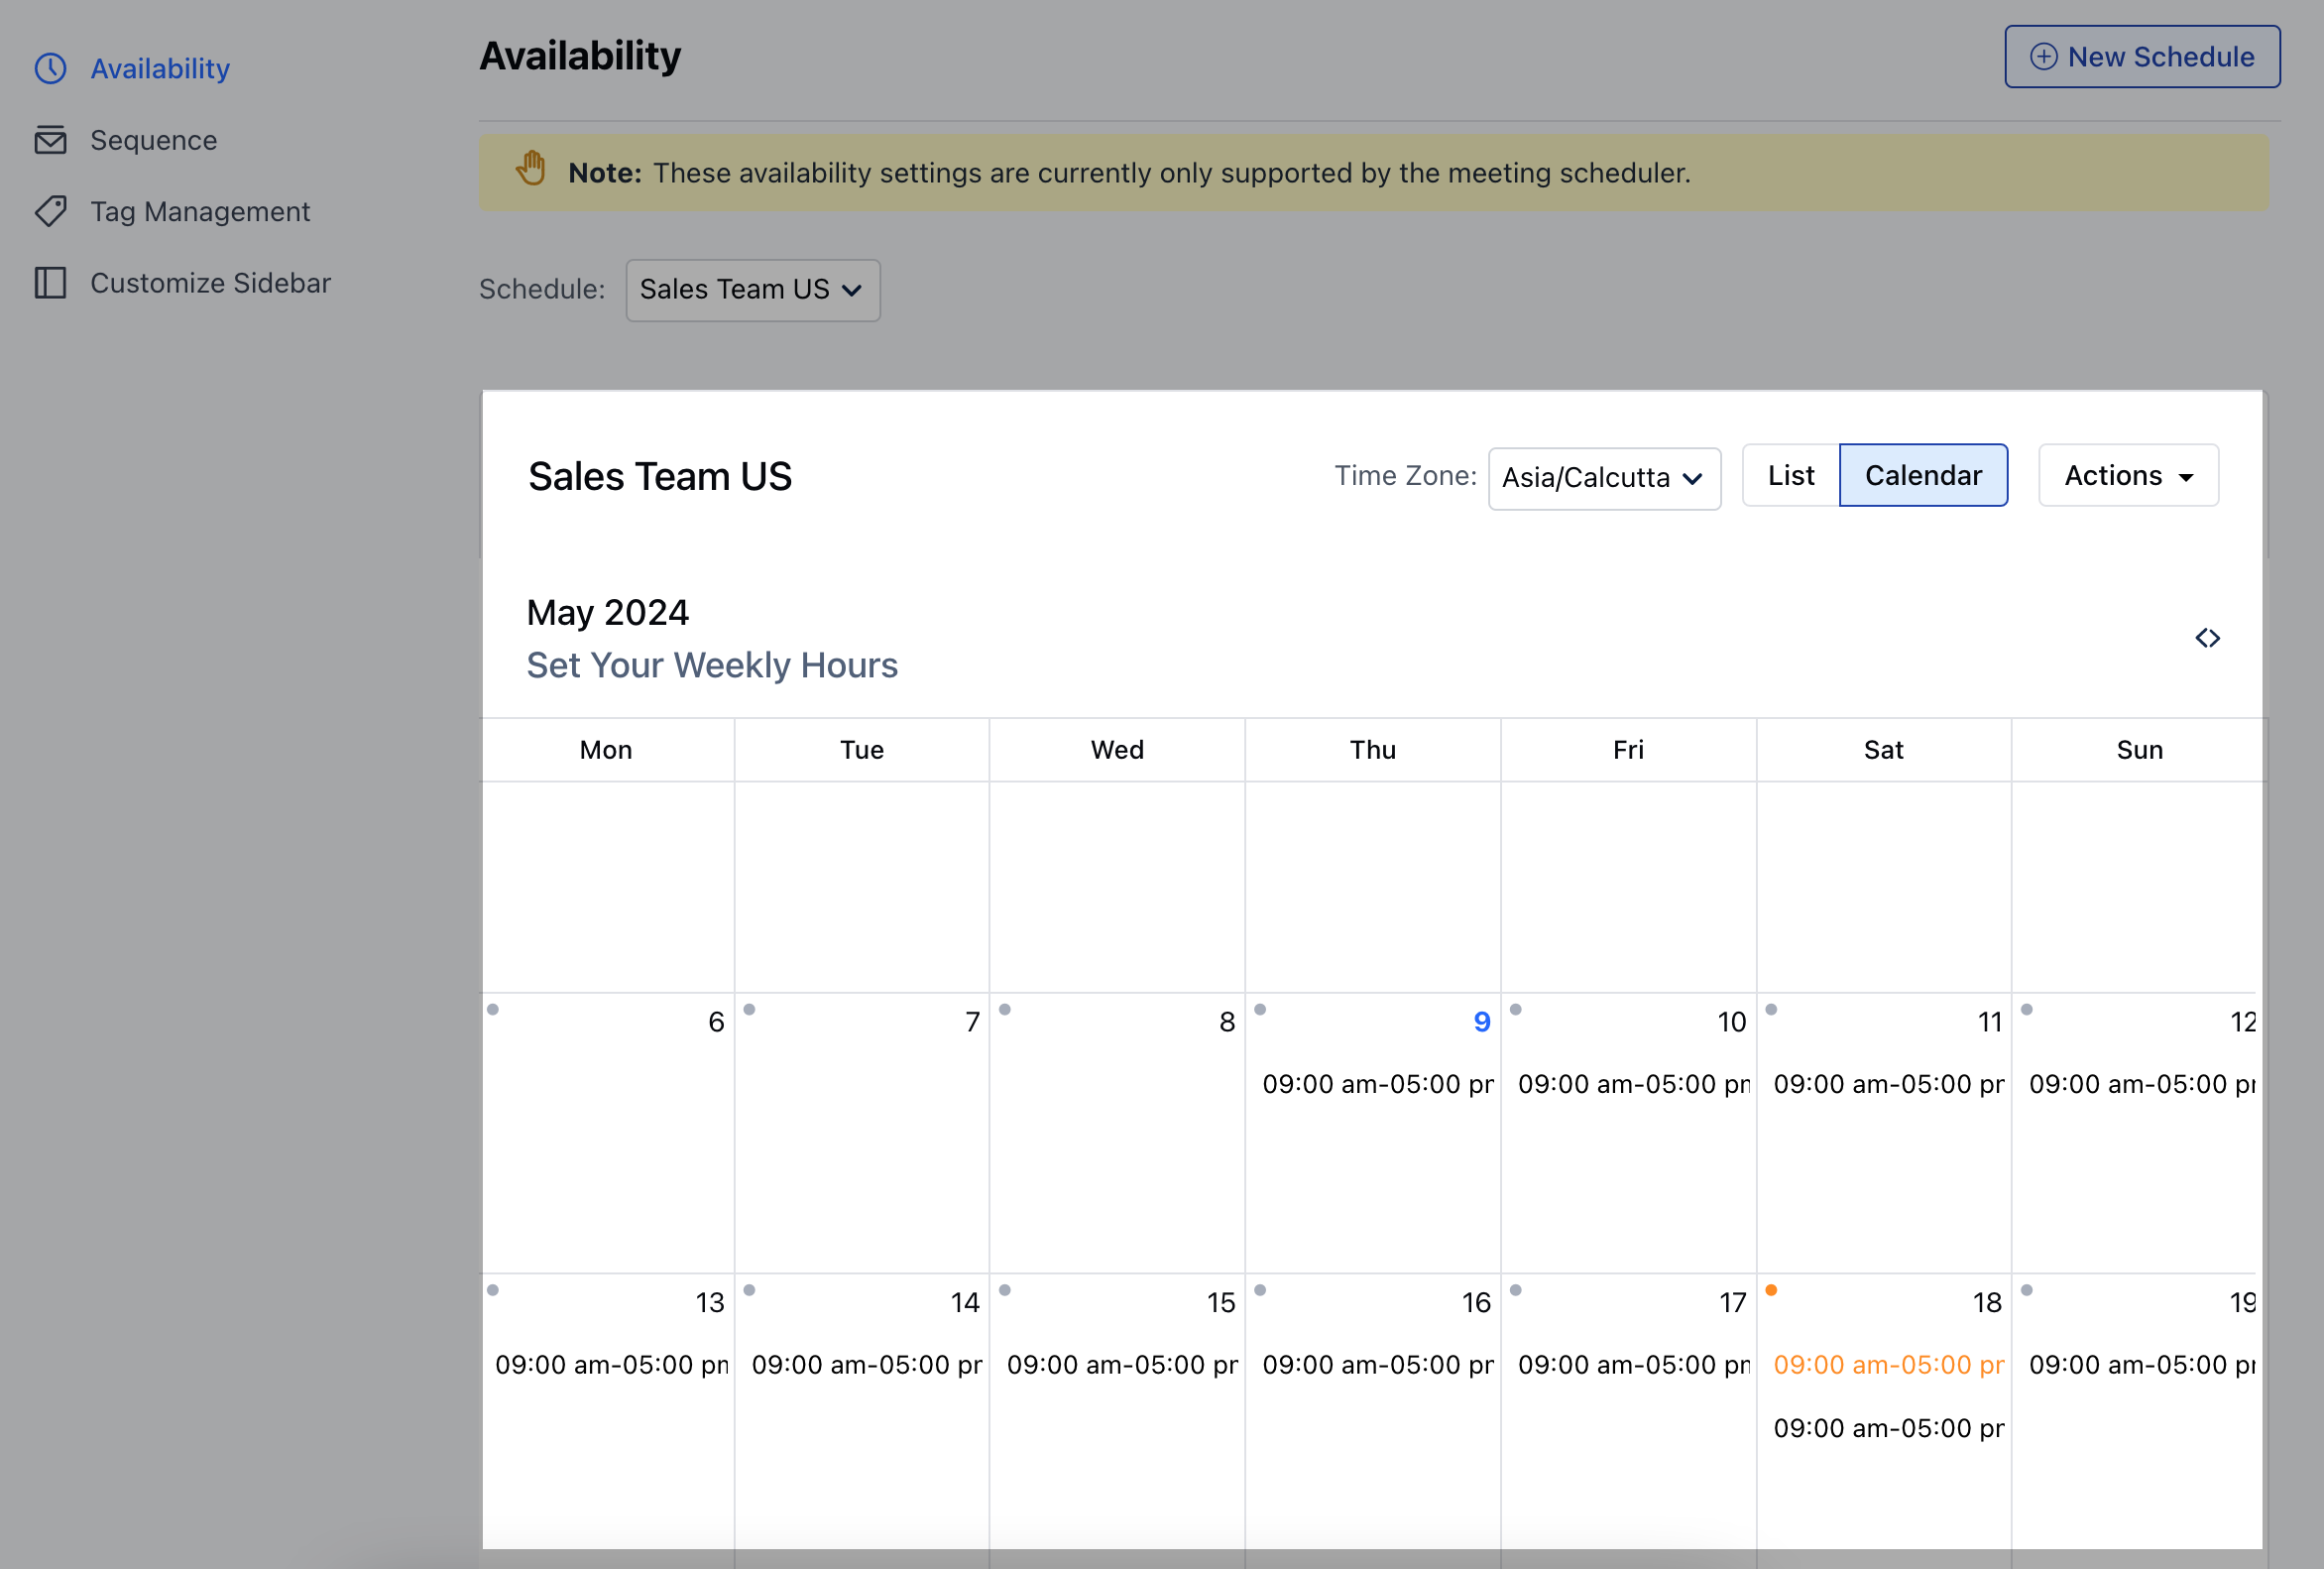Image resolution: width=2324 pixels, height=1569 pixels.
Task: Click the Set Your Weekly Hours link
Action: coord(712,665)
